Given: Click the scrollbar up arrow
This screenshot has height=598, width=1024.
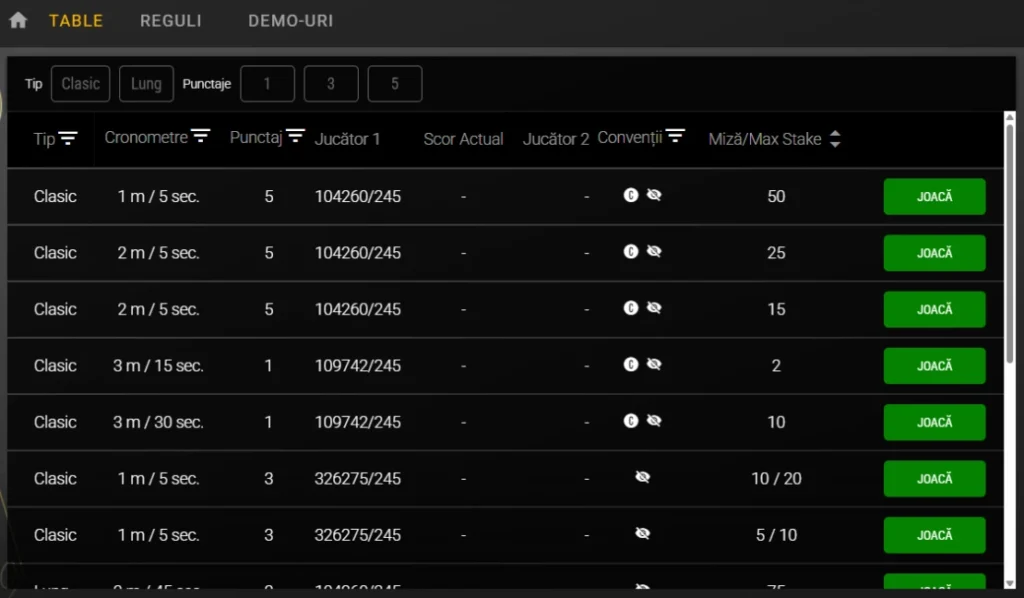Looking at the screenshot, I should [x=1010, y=118].
